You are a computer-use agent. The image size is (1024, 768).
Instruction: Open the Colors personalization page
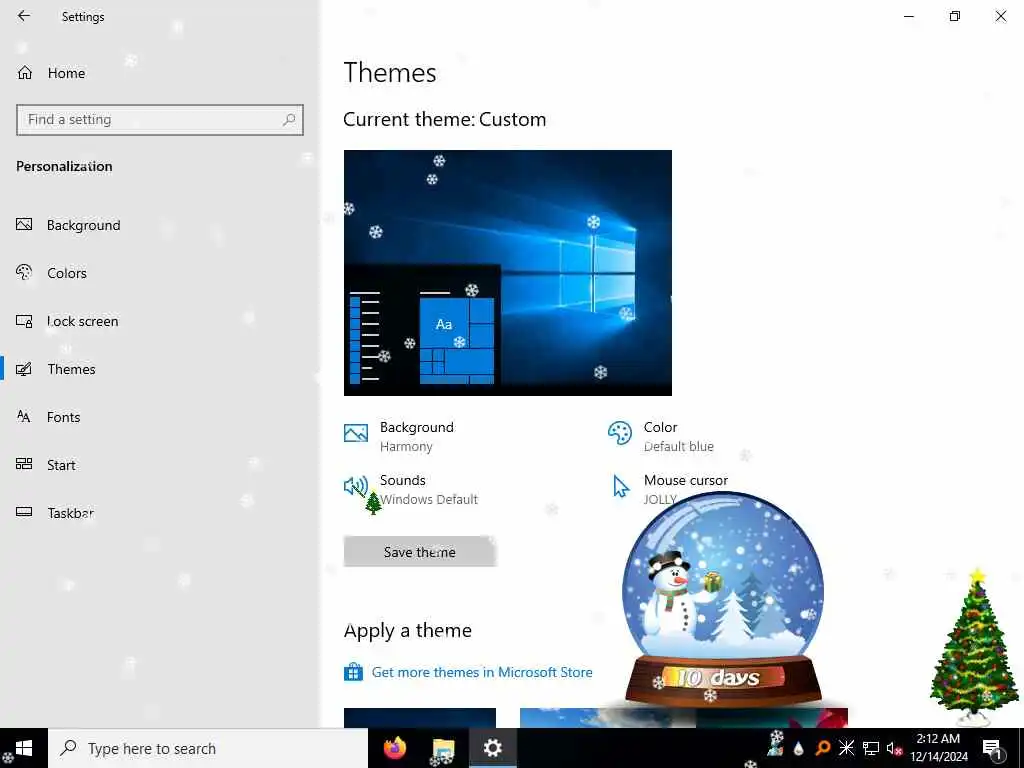160,273
